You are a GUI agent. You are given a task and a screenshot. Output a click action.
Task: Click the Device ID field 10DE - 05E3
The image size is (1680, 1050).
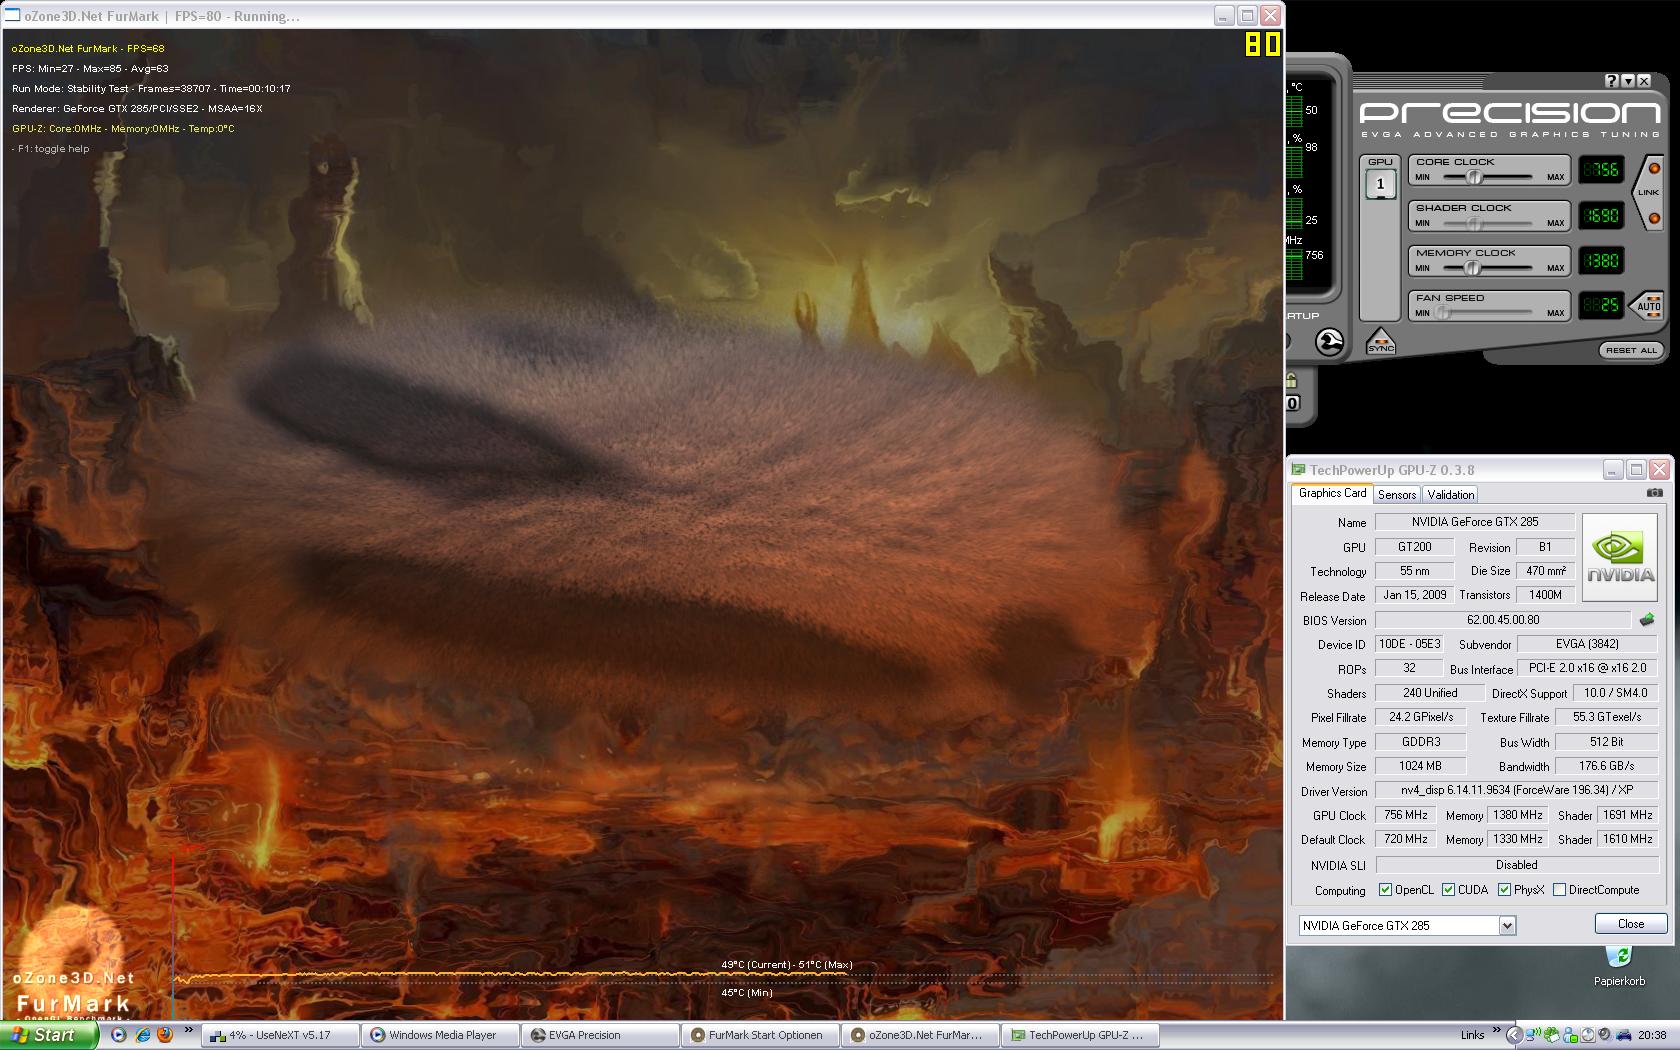point(1409,644)
